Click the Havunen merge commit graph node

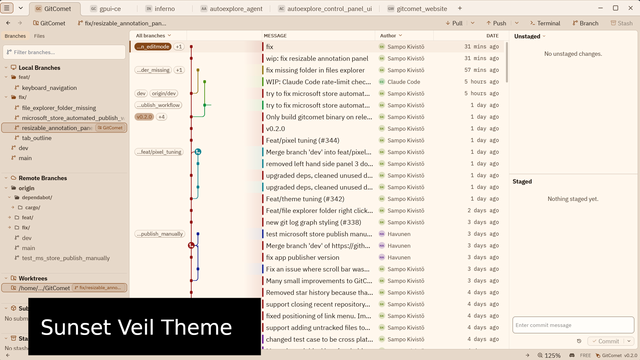[x=191, y=245]
